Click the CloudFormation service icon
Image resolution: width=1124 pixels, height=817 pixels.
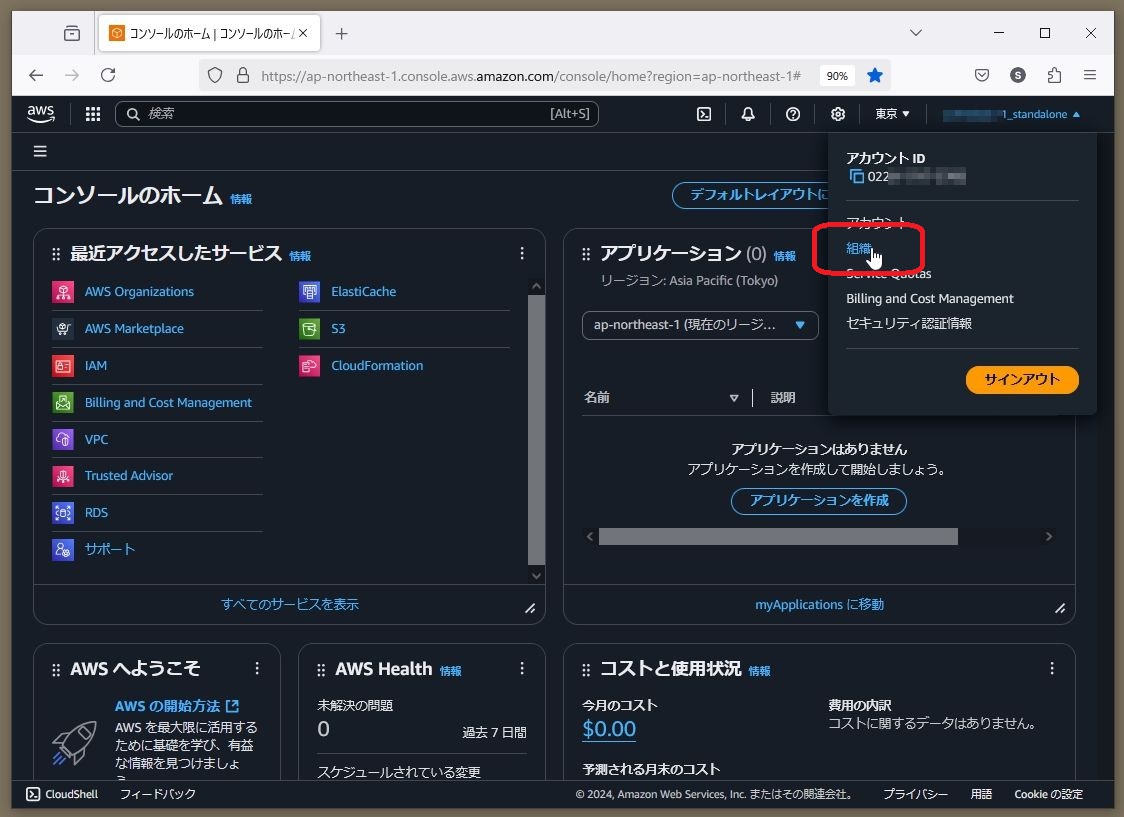310,366
